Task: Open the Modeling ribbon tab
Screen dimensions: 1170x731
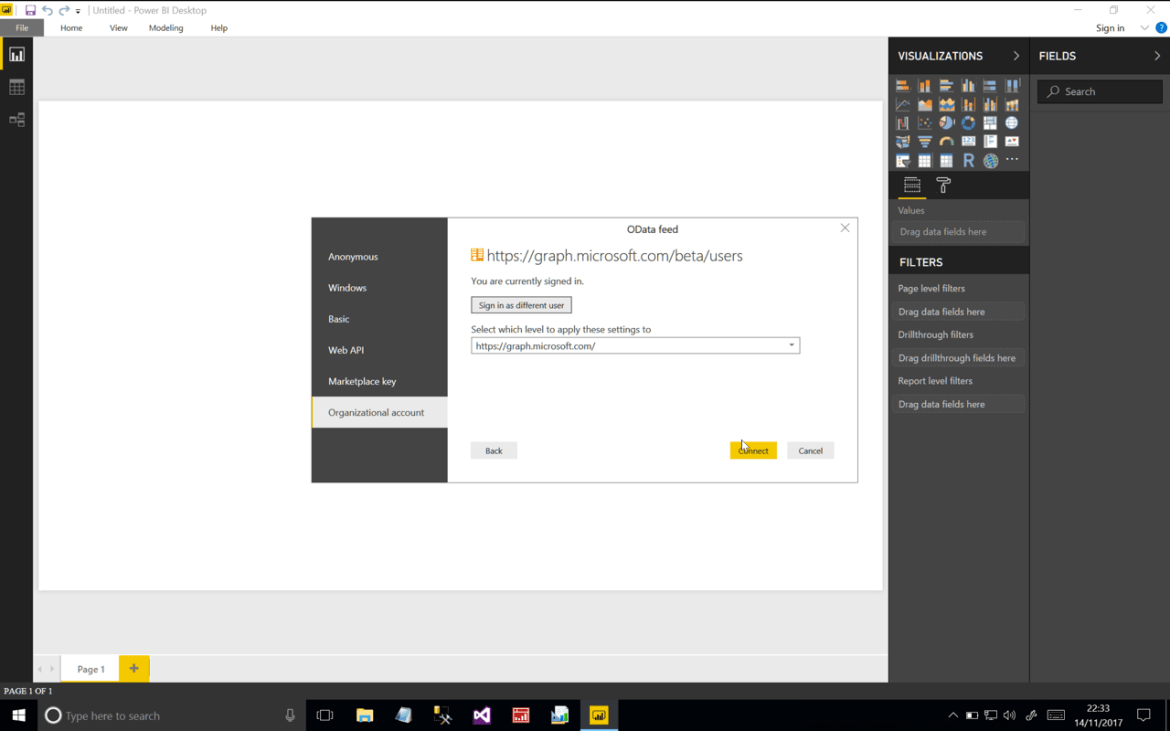Action: coord(166,28)
